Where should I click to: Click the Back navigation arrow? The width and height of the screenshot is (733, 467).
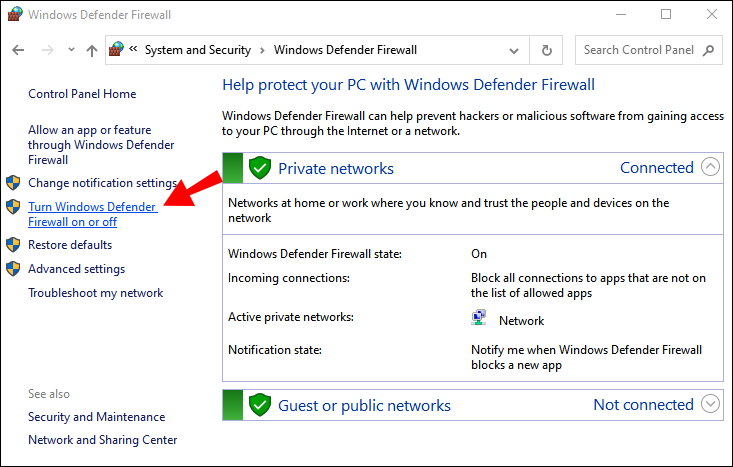pyautogui.click(x=19, y=50)
